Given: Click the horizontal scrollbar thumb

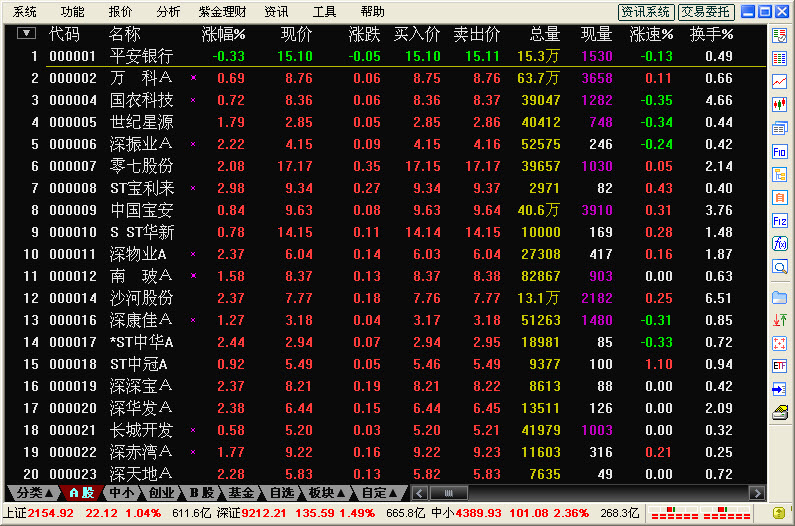Looking at the screenshot, I should (448, 493).
